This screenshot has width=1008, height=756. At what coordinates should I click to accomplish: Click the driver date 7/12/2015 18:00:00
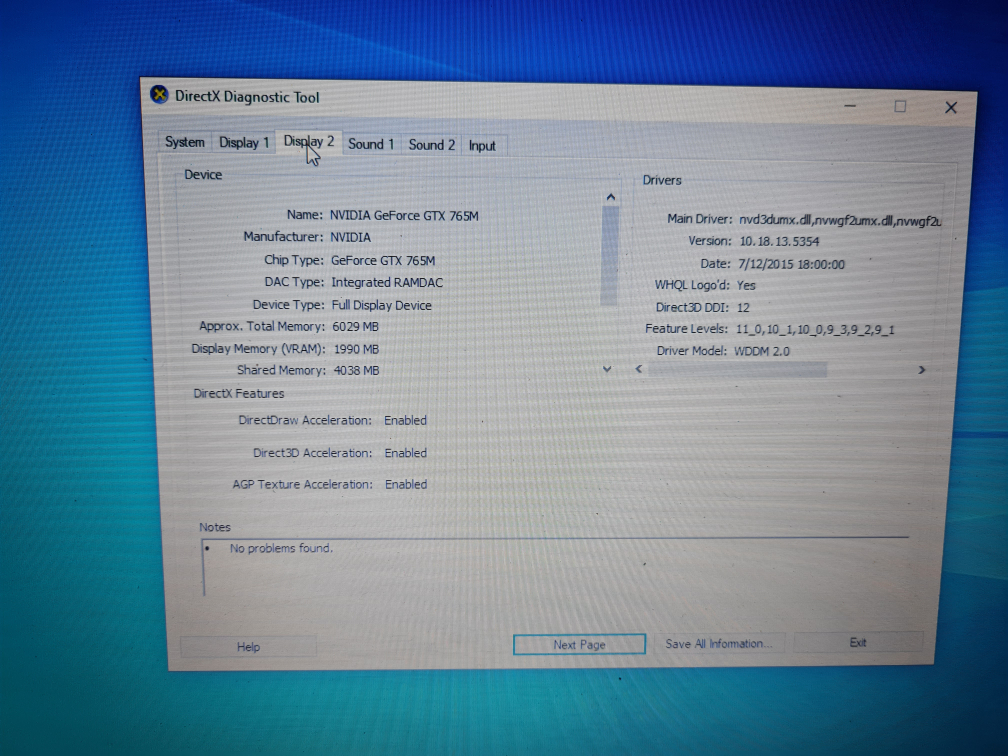click(x=791, y=264)
